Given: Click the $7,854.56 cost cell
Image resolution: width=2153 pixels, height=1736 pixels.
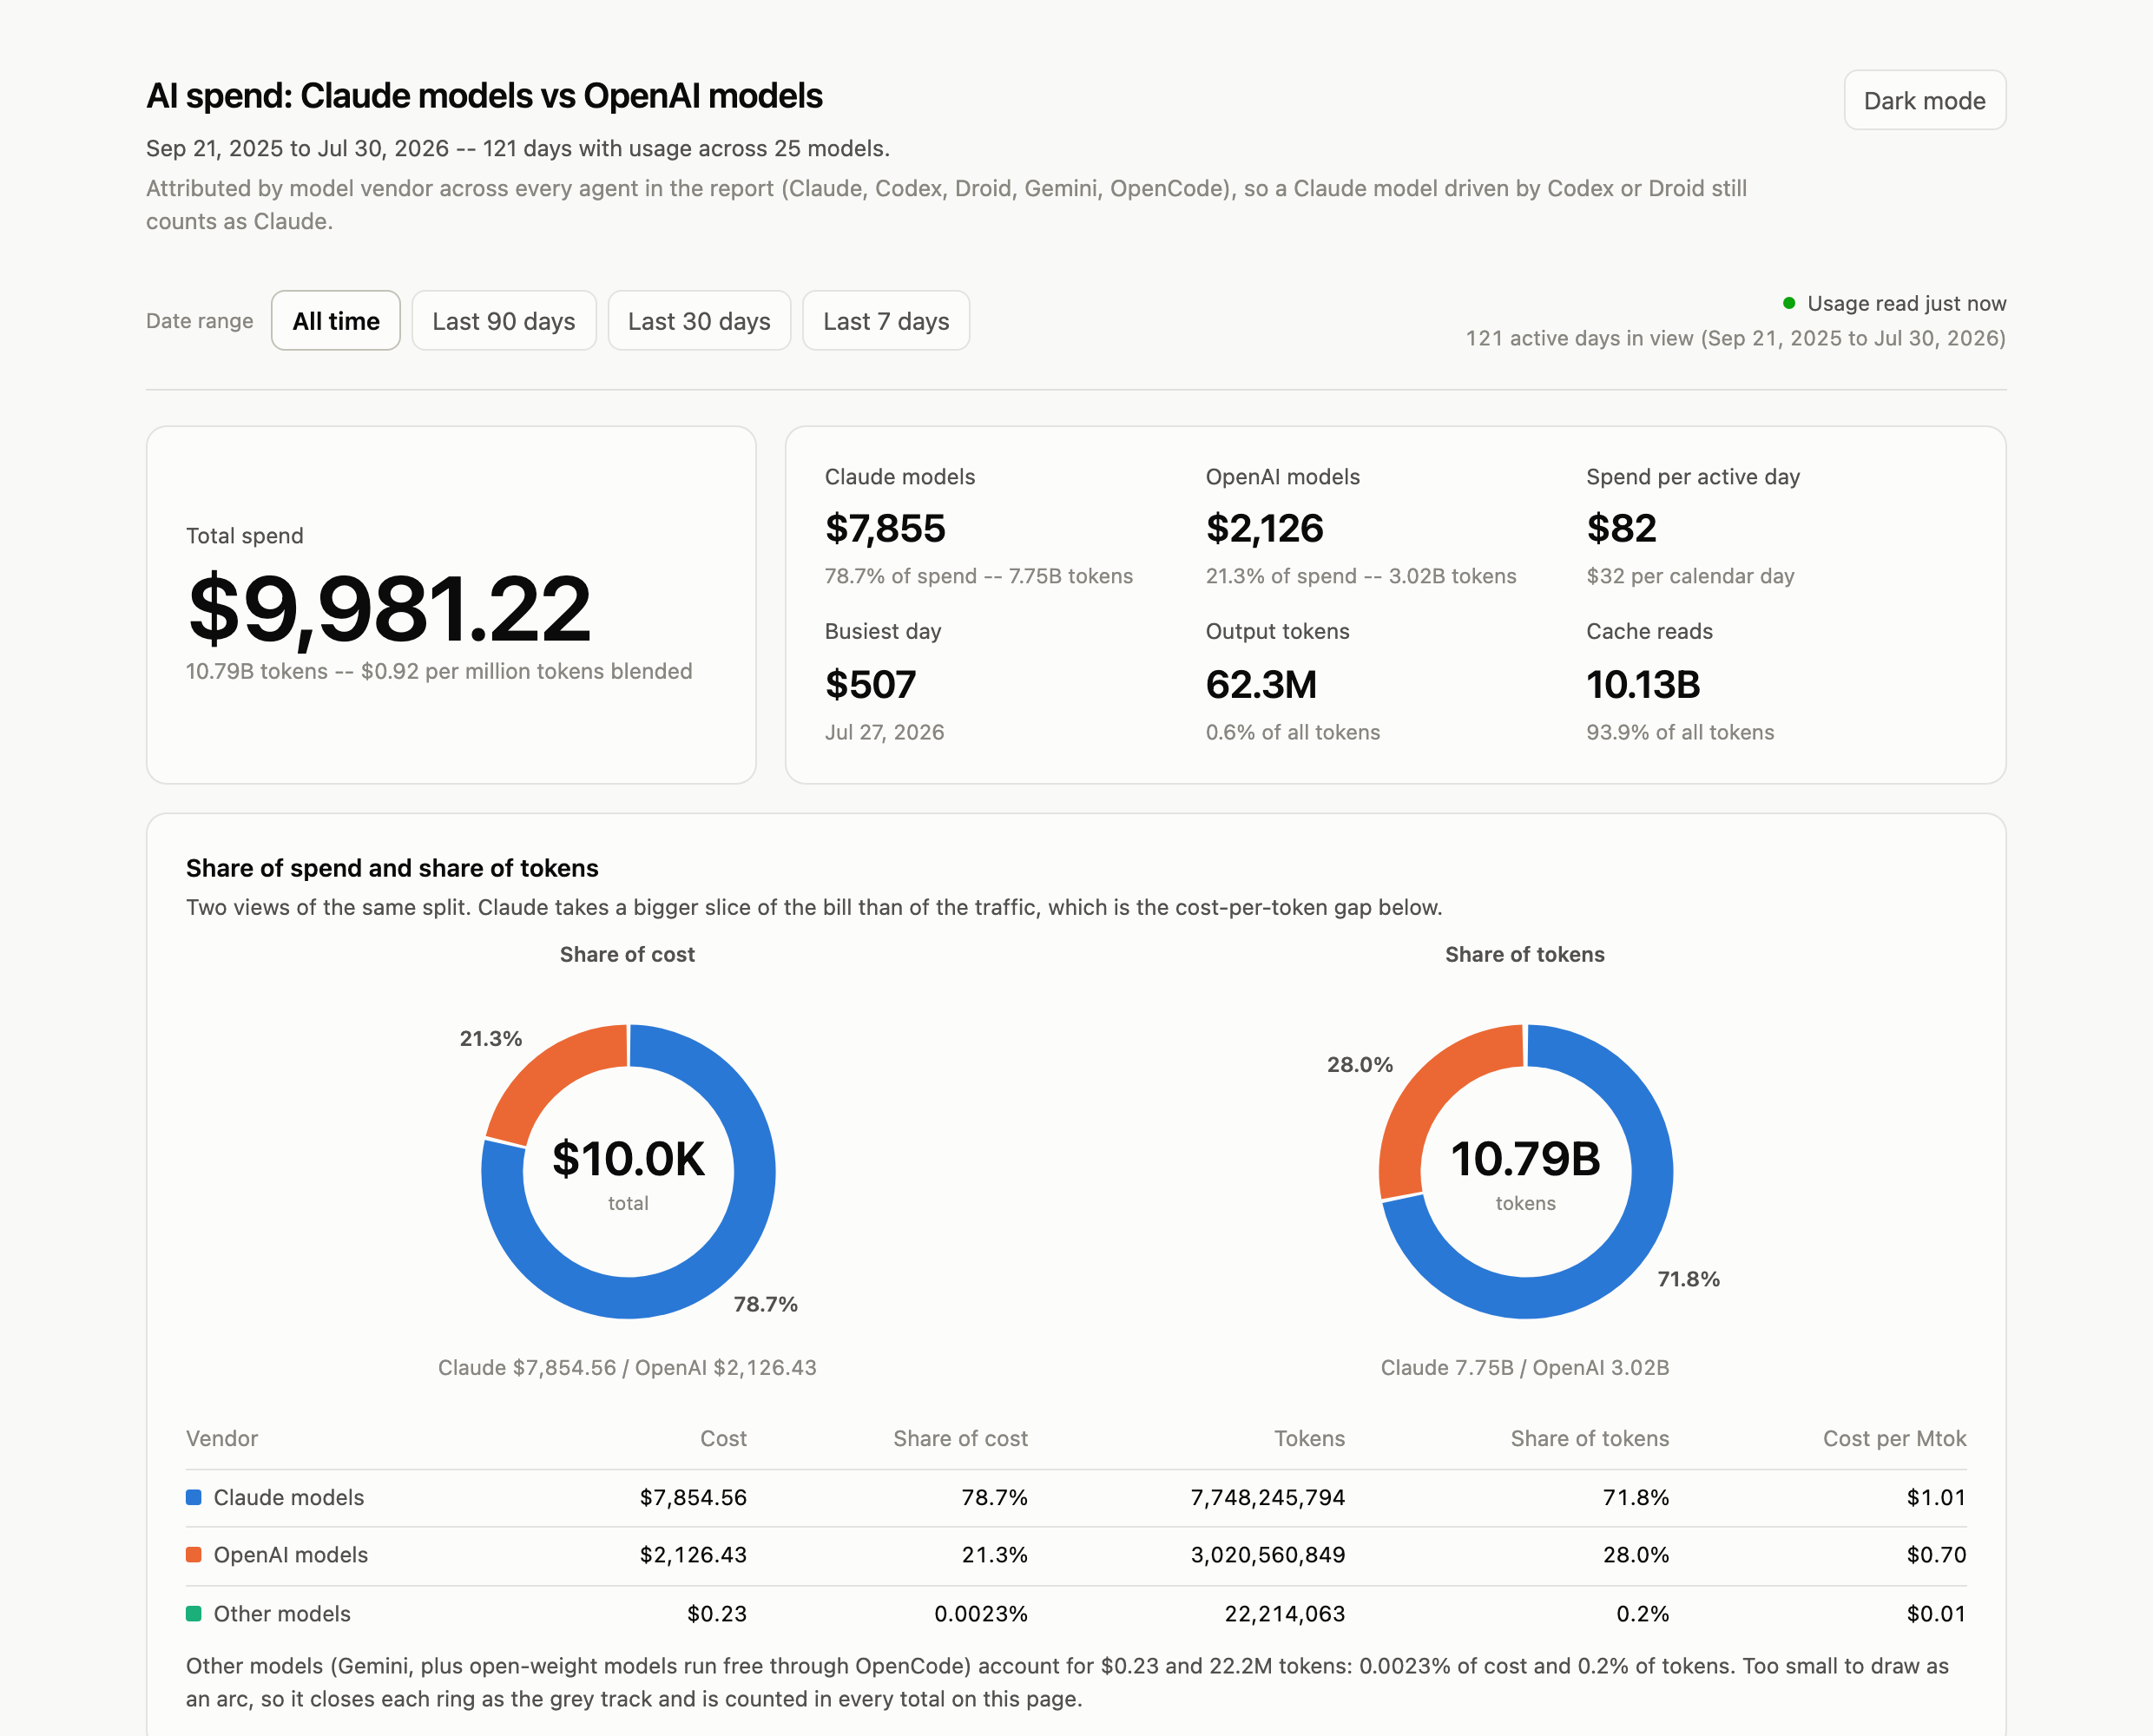Looking at the screenshot, I should click(x=693, y=1497).
